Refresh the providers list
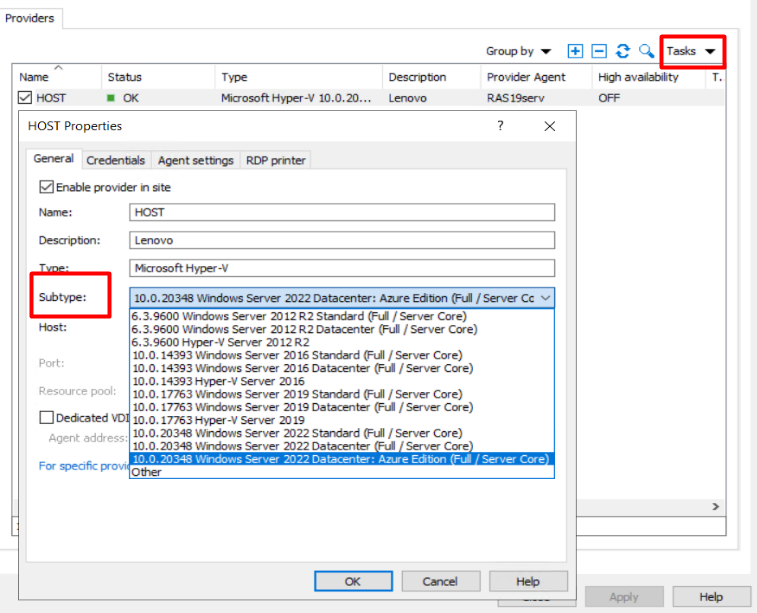The height and width of the screenshot is (613, 757). 623,51
